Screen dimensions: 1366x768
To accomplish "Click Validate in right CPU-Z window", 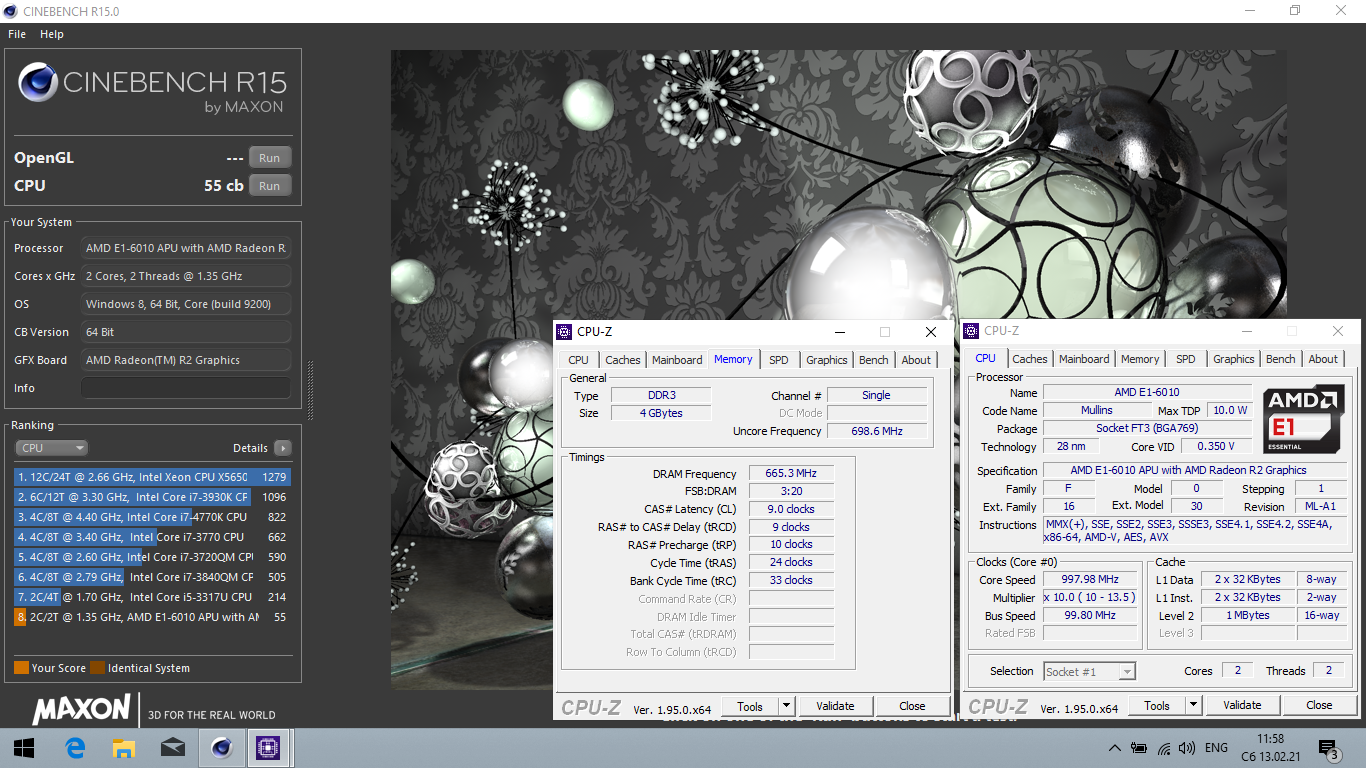I will [x=1243, y=705].
